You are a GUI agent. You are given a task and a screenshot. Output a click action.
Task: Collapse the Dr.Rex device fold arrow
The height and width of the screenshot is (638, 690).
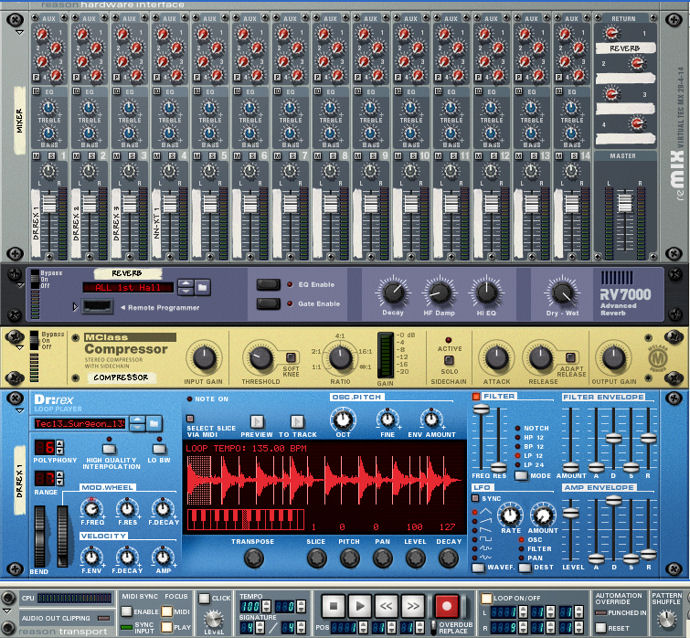click(x=19, y=411)
